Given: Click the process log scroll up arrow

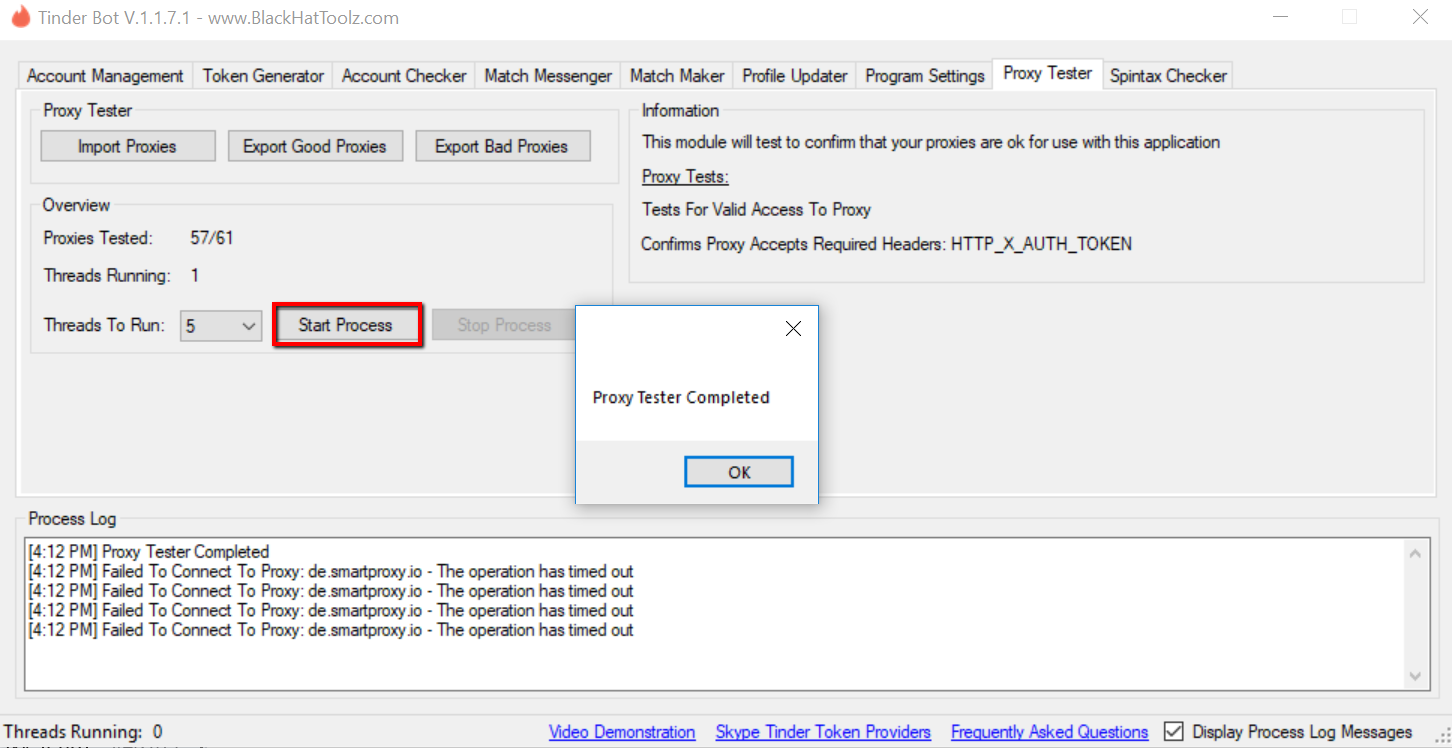Looking at the screenshot, I should (1415, 553).
